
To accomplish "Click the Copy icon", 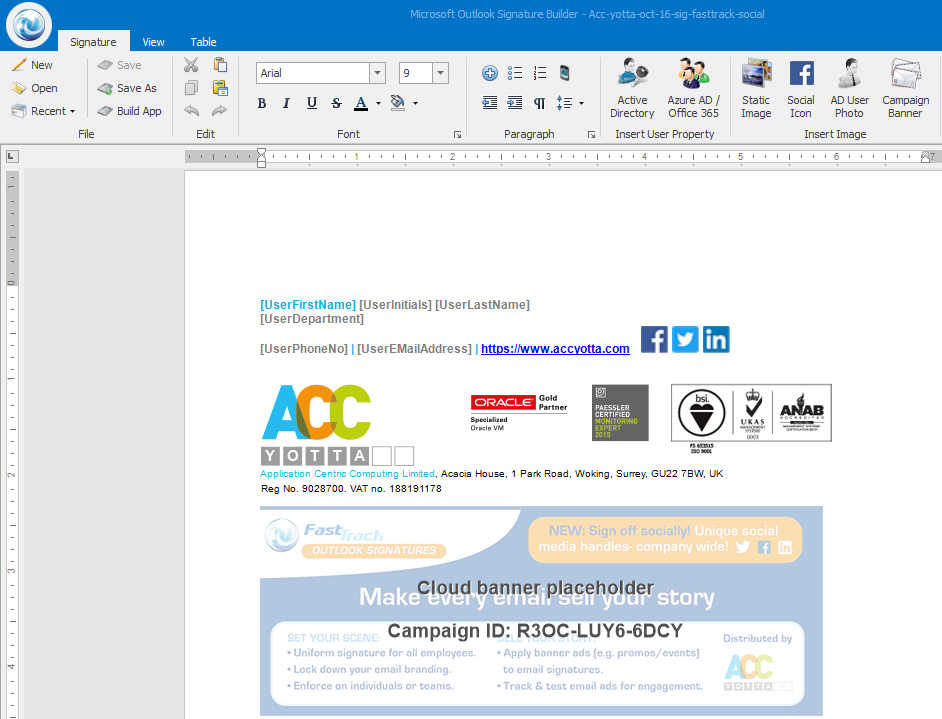I will pyautogui.click(x=191, y=88).
